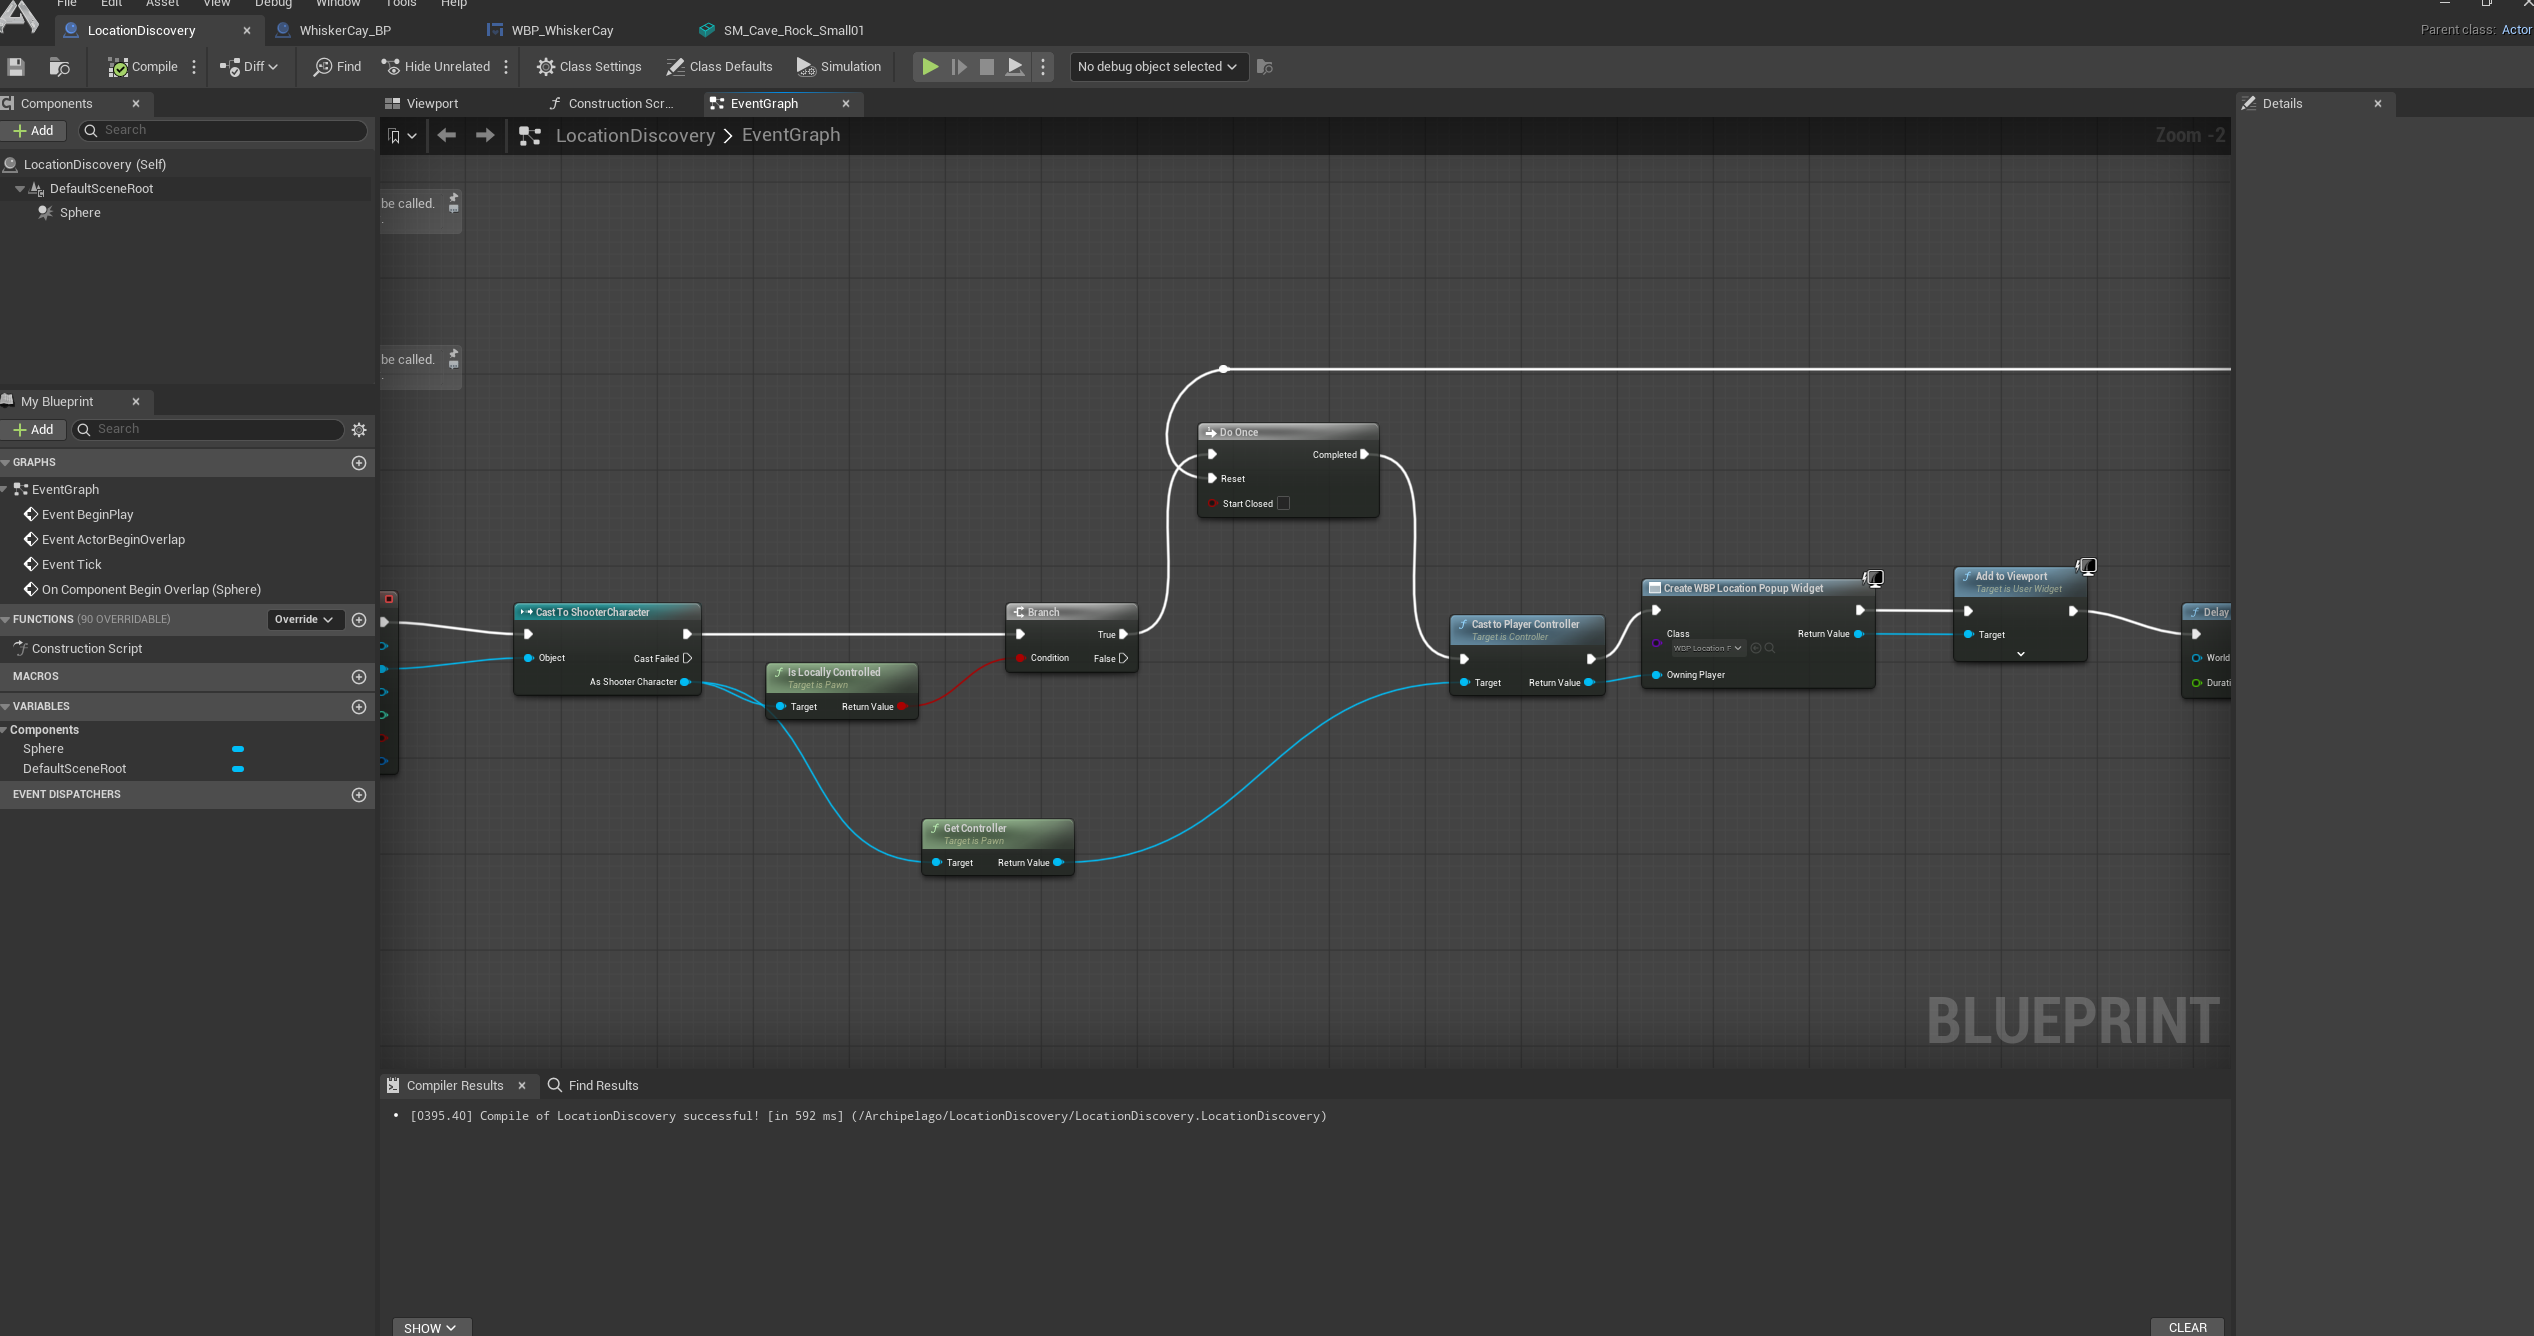Switch to the WhiskerCay_BP tab

345,30
